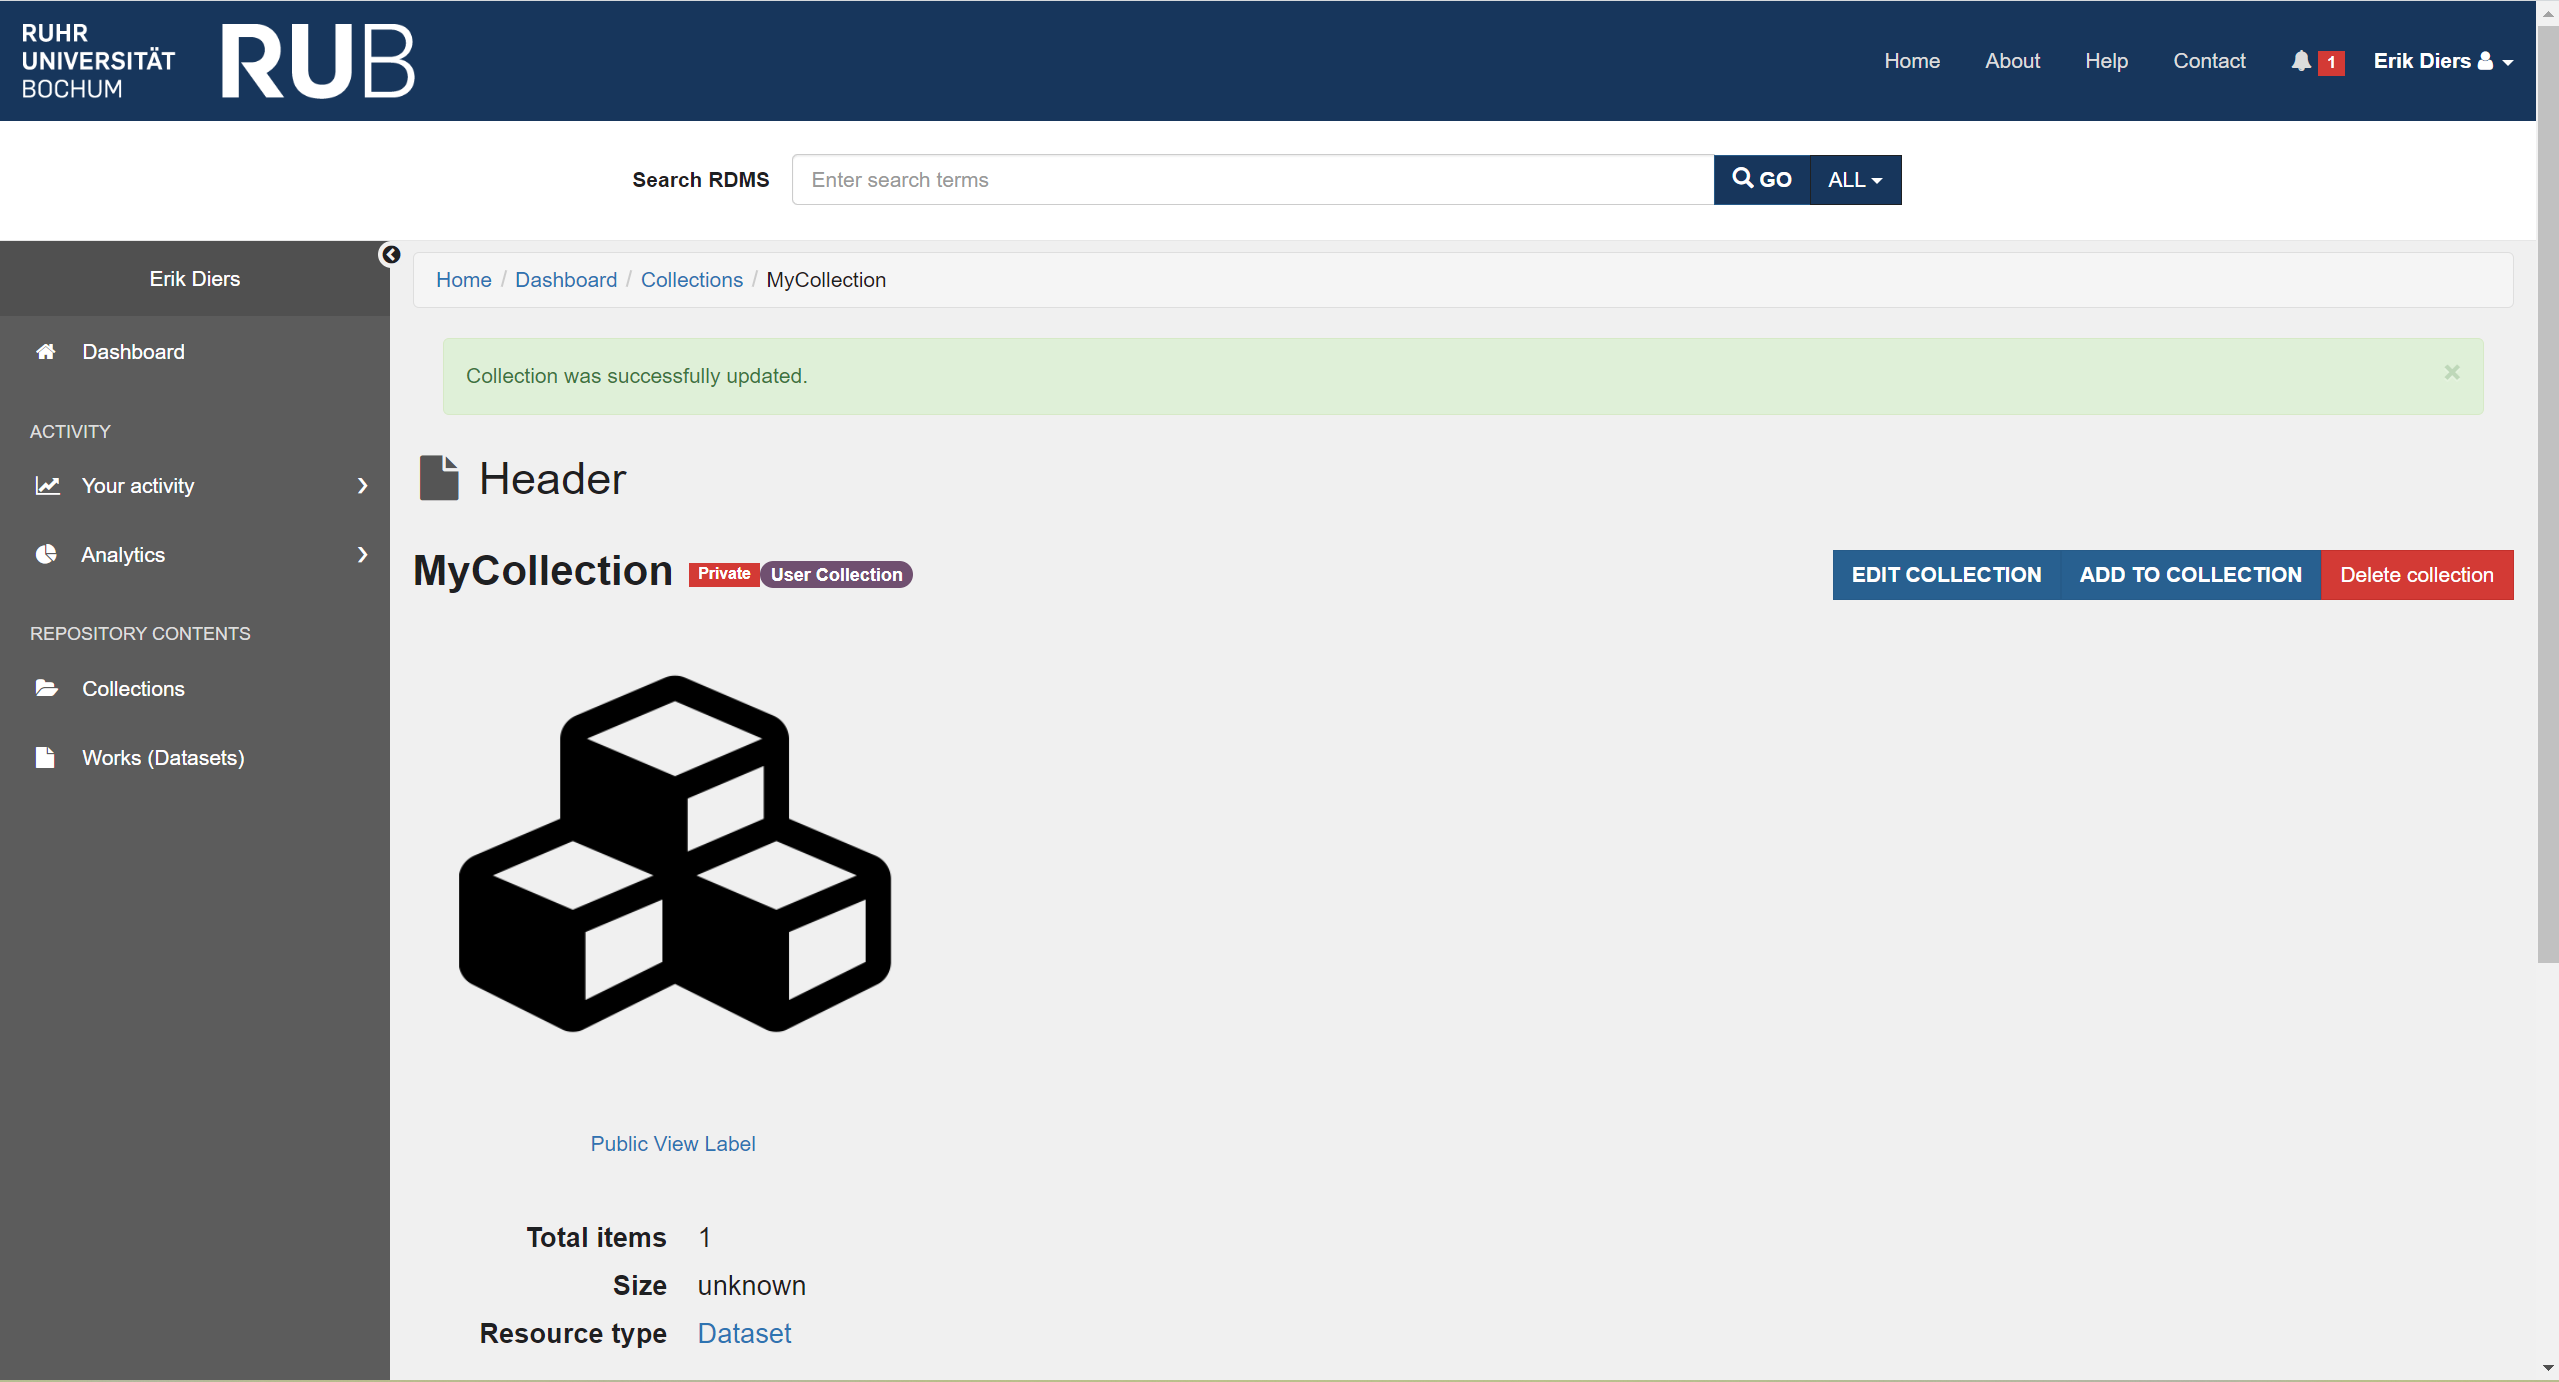Click the Contact menu item

(2210, 61)
